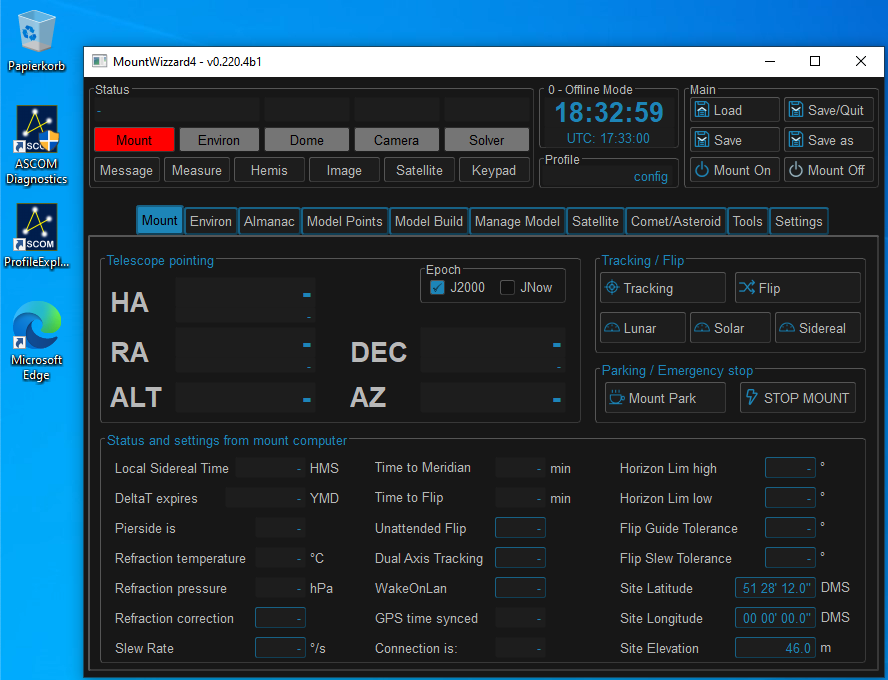Go to the Almanac tab
The image size is (888, 680).
[x=269, y=221]
